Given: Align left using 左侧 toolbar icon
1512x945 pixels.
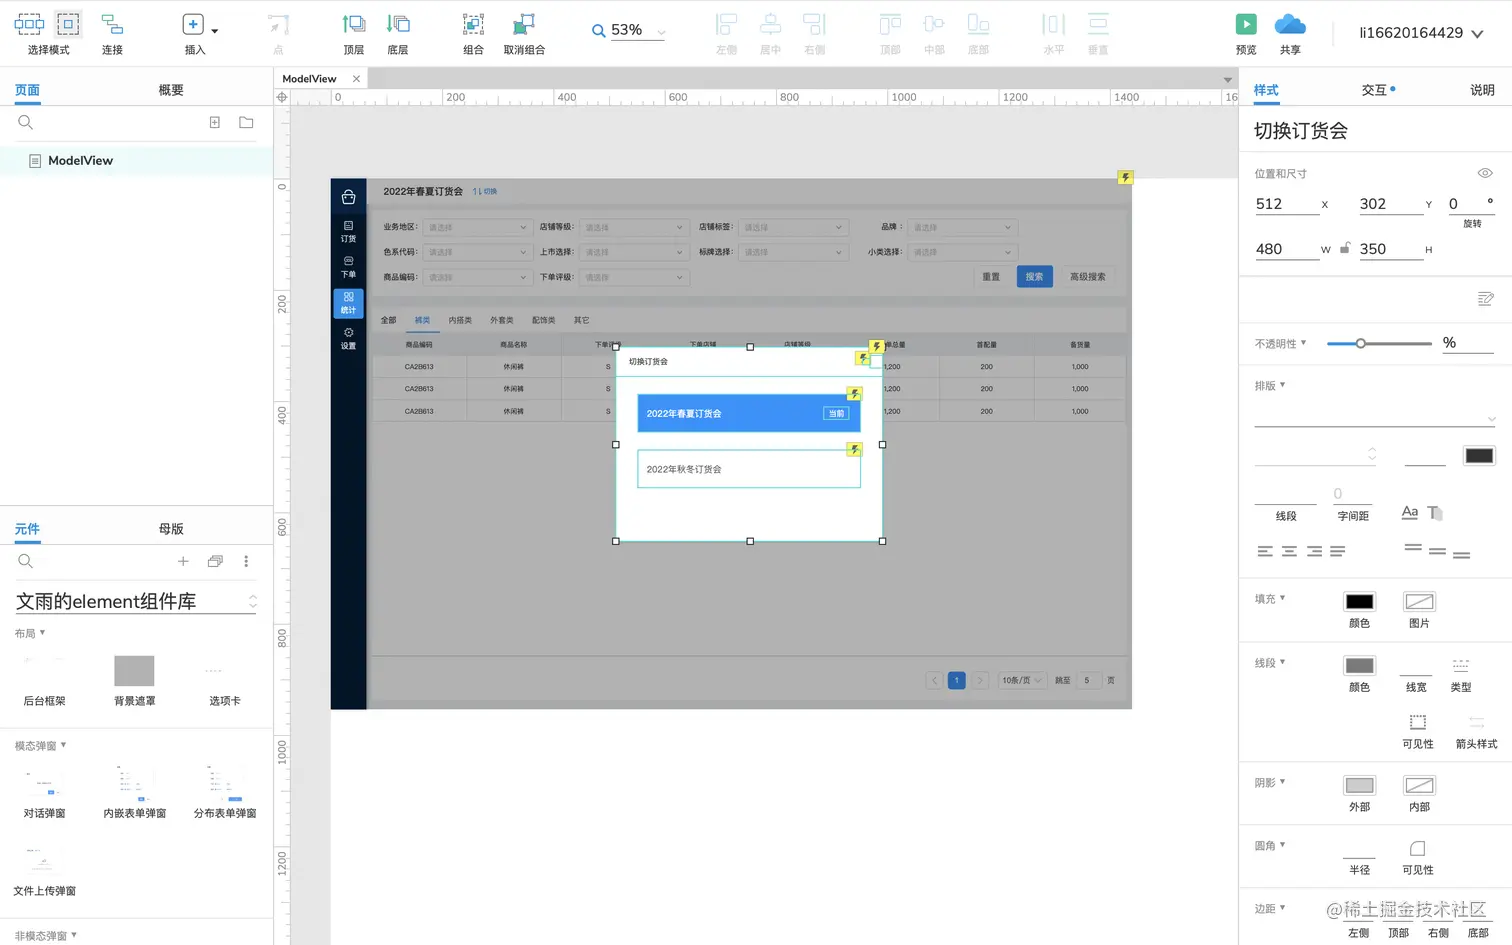Looking at the screenshot, I should (726, 24).
